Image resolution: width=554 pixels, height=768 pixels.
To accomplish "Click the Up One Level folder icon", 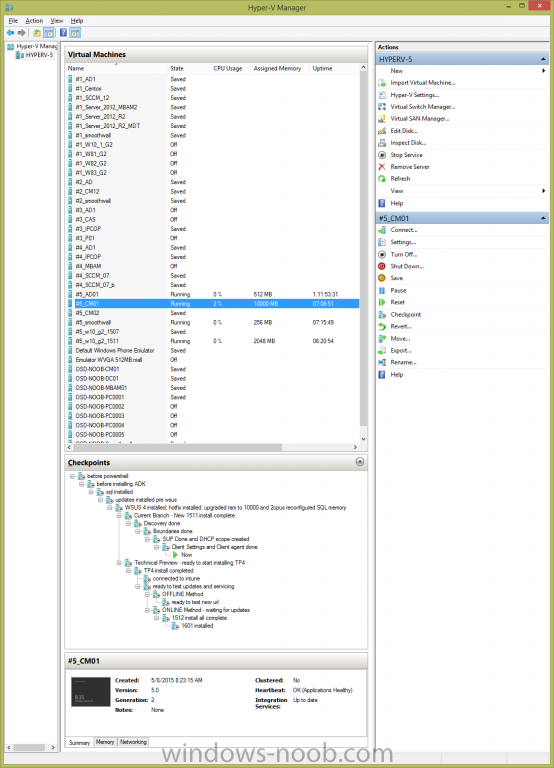I will (x=37, y=33).
